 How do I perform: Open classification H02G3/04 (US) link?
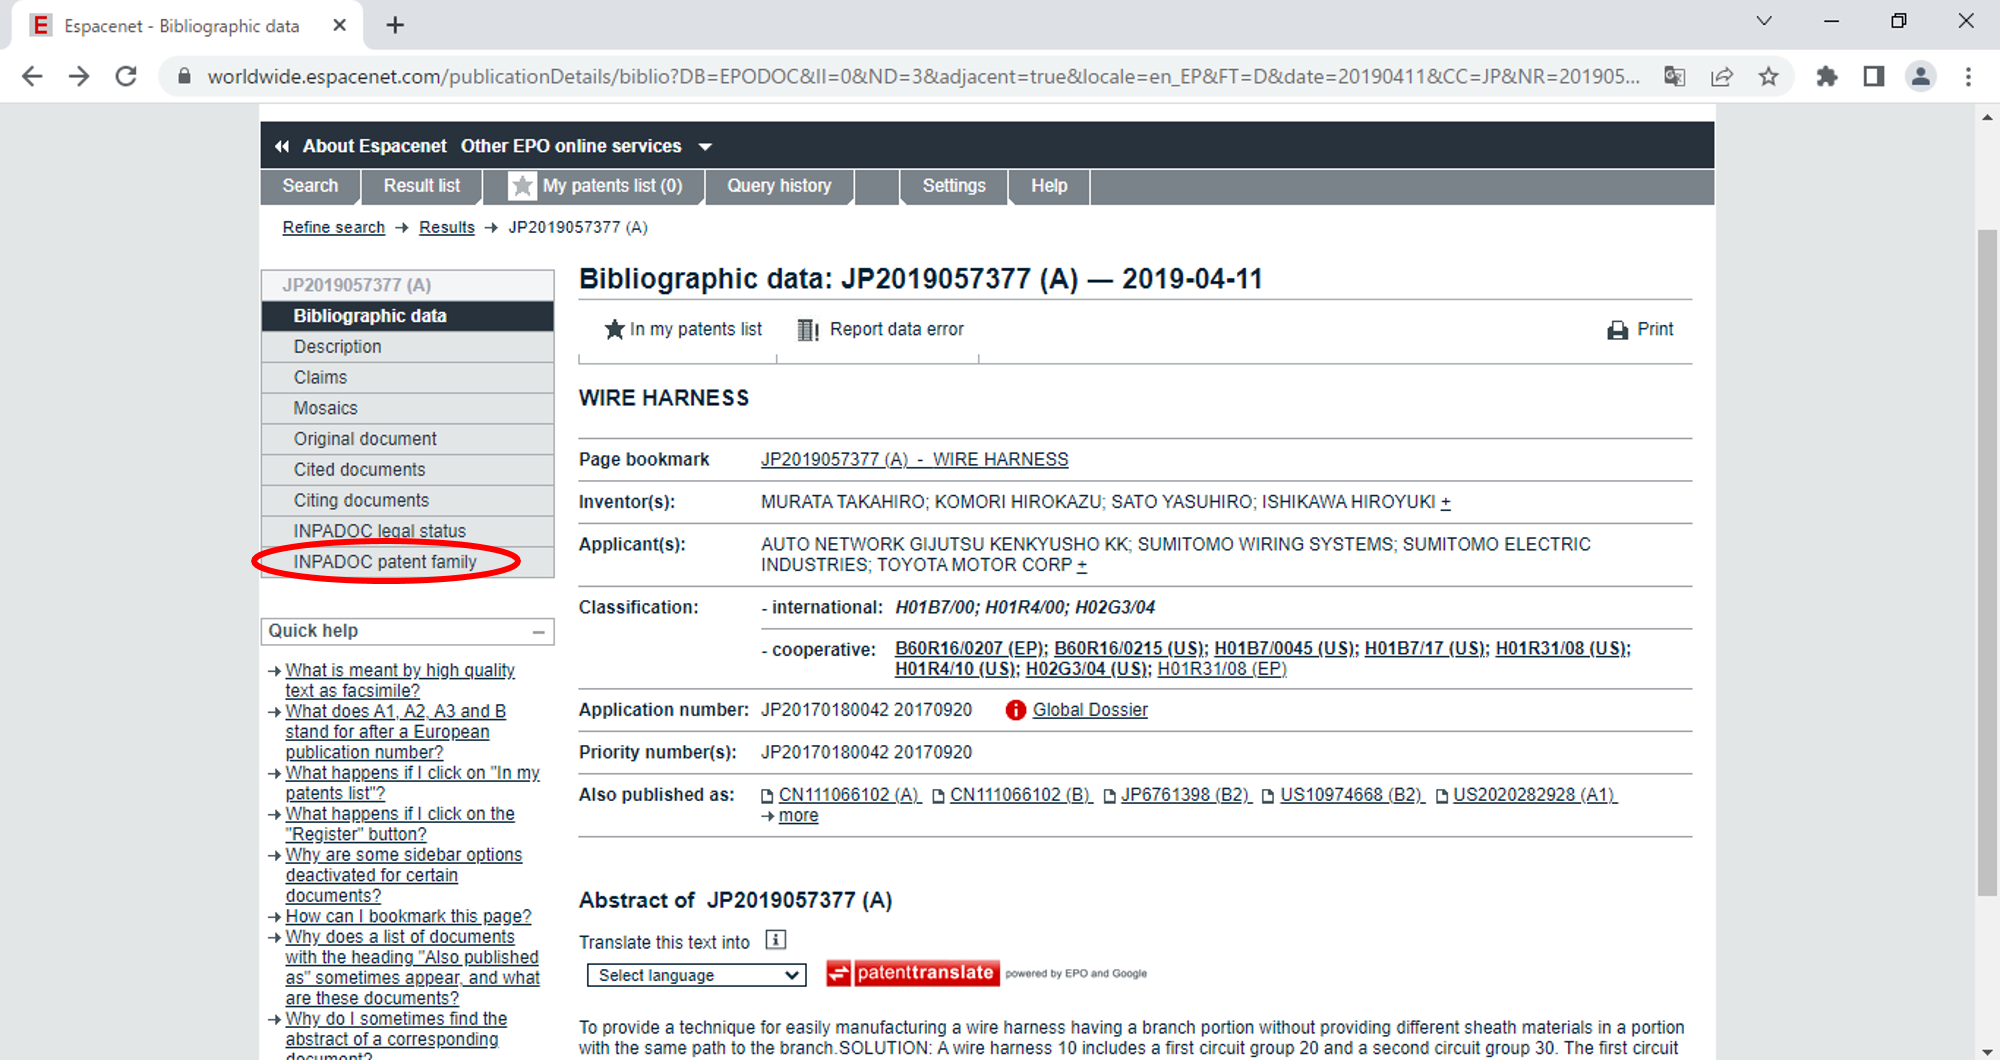(1087, 669)
